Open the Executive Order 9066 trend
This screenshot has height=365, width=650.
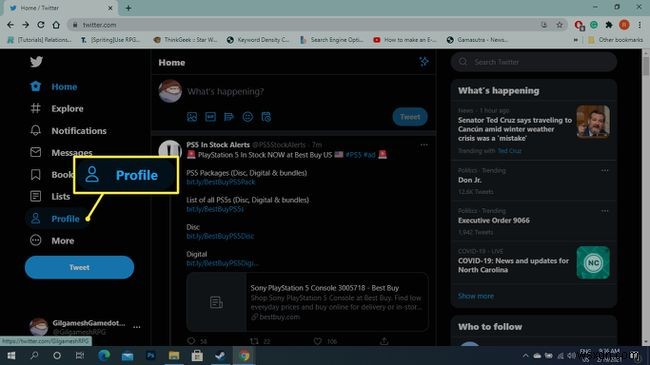494,220
